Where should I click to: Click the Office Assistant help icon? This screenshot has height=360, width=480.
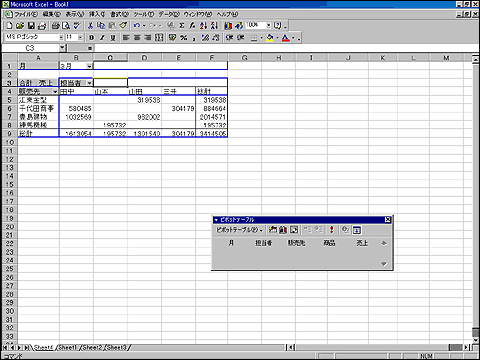click(278, 26)
